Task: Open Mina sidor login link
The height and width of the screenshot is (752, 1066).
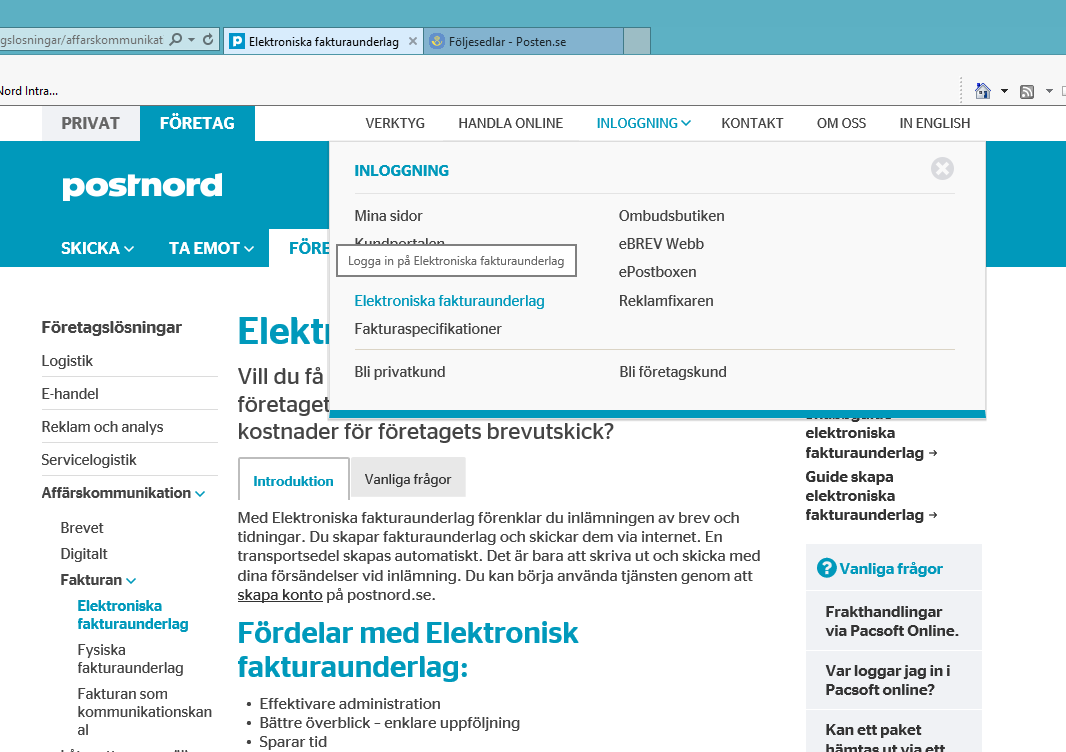Action: pyautogui.click(x=388, y=216)
